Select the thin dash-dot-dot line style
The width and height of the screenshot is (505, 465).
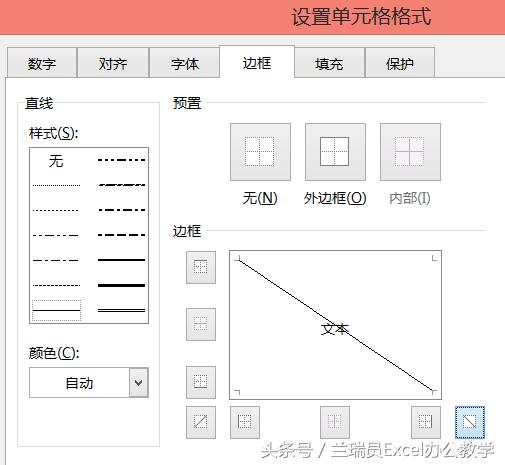56,235
